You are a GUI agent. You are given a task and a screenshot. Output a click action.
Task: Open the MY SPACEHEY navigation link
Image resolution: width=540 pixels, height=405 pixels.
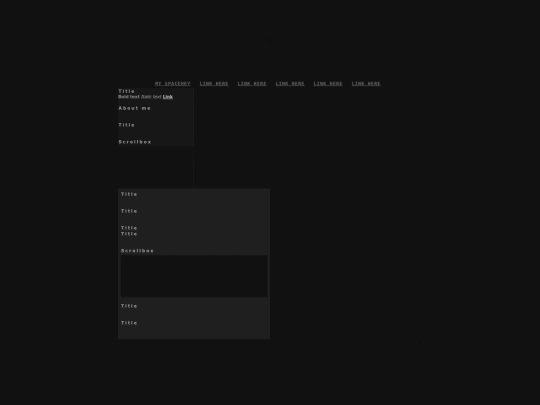pos(173,84)
